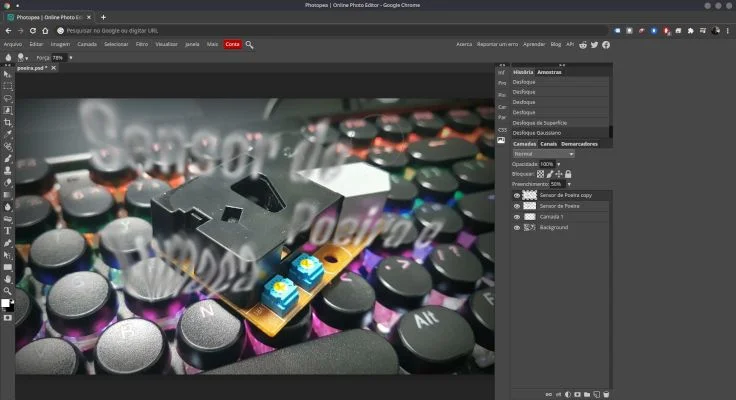Open the Reportar um erro link
The height and width of the screenshot is (400, 736).
coord(497,44)
